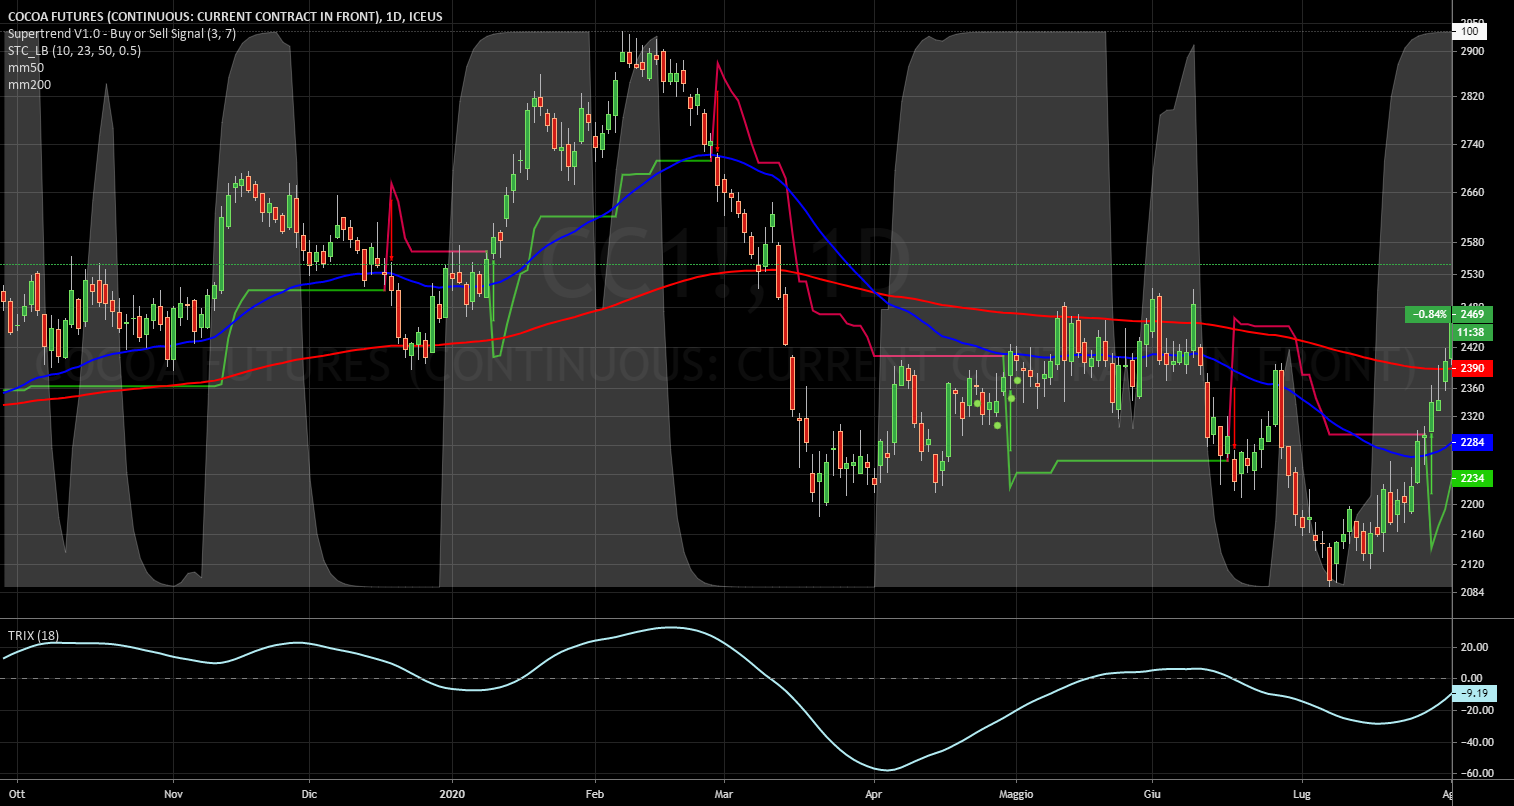The height and width of the screenshot is (806, 1514).
Task: Click the mm200 indicator label
Action: pos(29,85)
